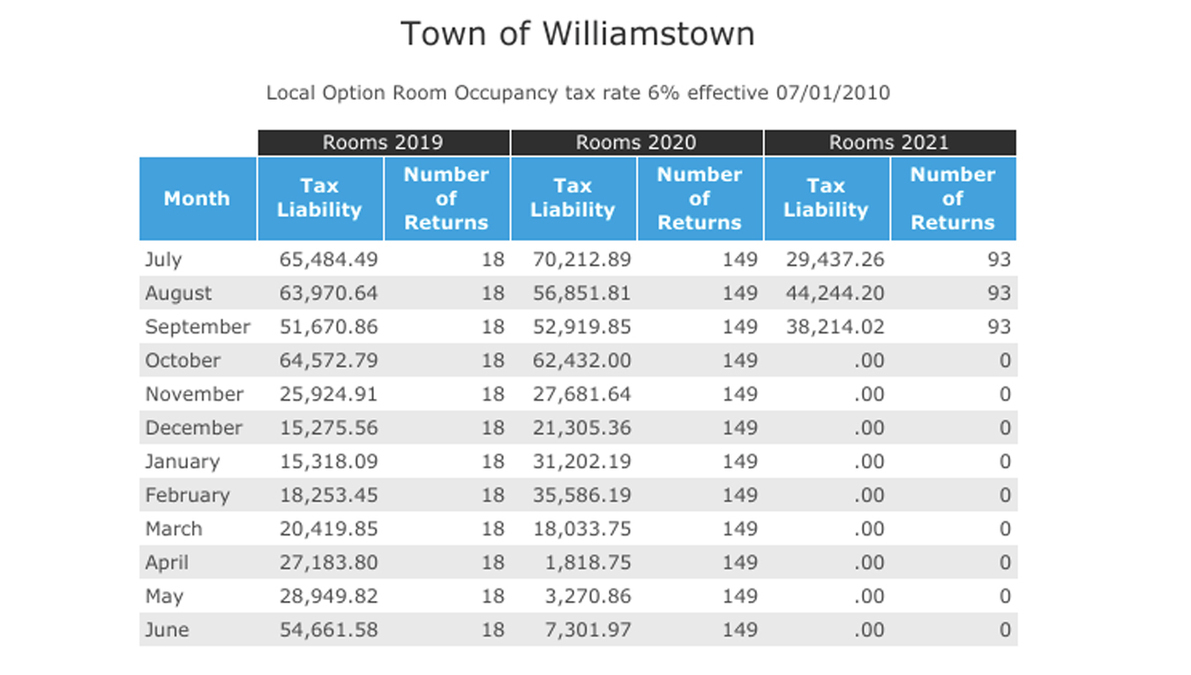Click Tax Liability header under Rooms 2019
This screenshot has width=1191, height=675.
(319, 198)
